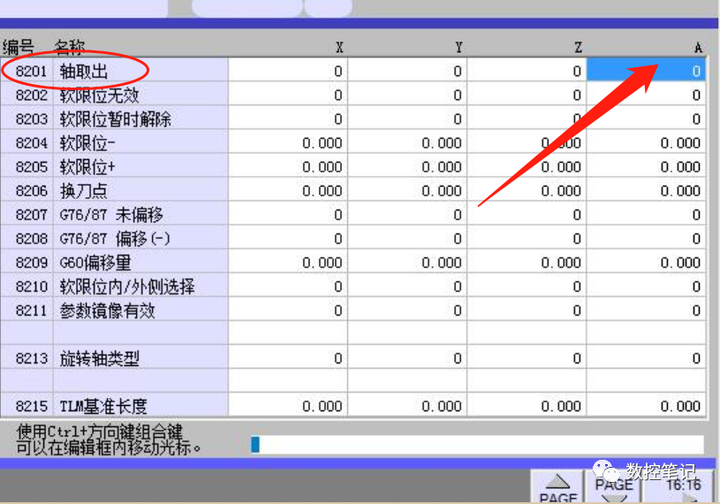Click the Y value of 8215 TLM基准长度
Screen dimensions: 720x504
click(x=407, y=406)
